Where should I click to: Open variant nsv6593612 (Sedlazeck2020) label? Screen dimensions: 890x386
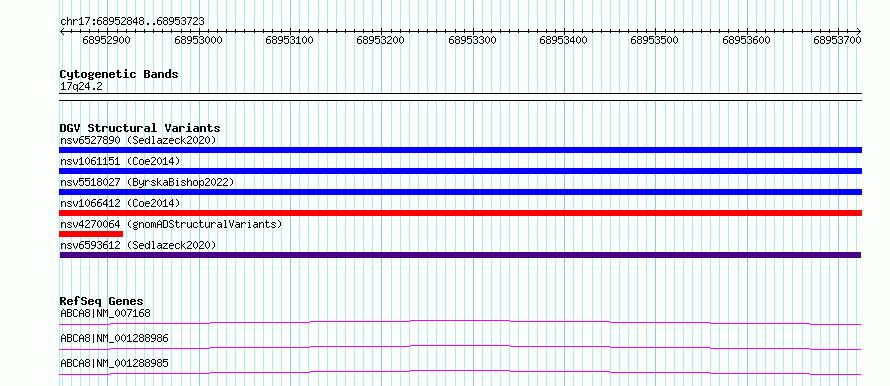[138, 245]
